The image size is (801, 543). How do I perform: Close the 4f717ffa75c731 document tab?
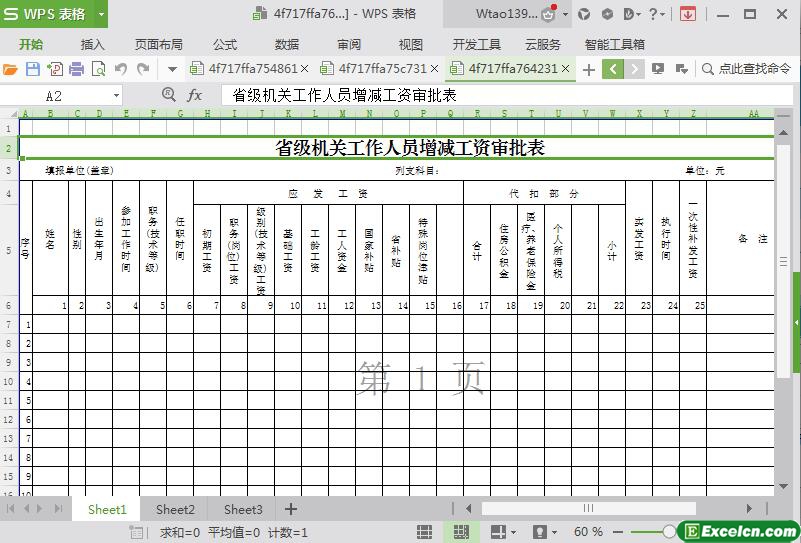click(x=434, y=68)
